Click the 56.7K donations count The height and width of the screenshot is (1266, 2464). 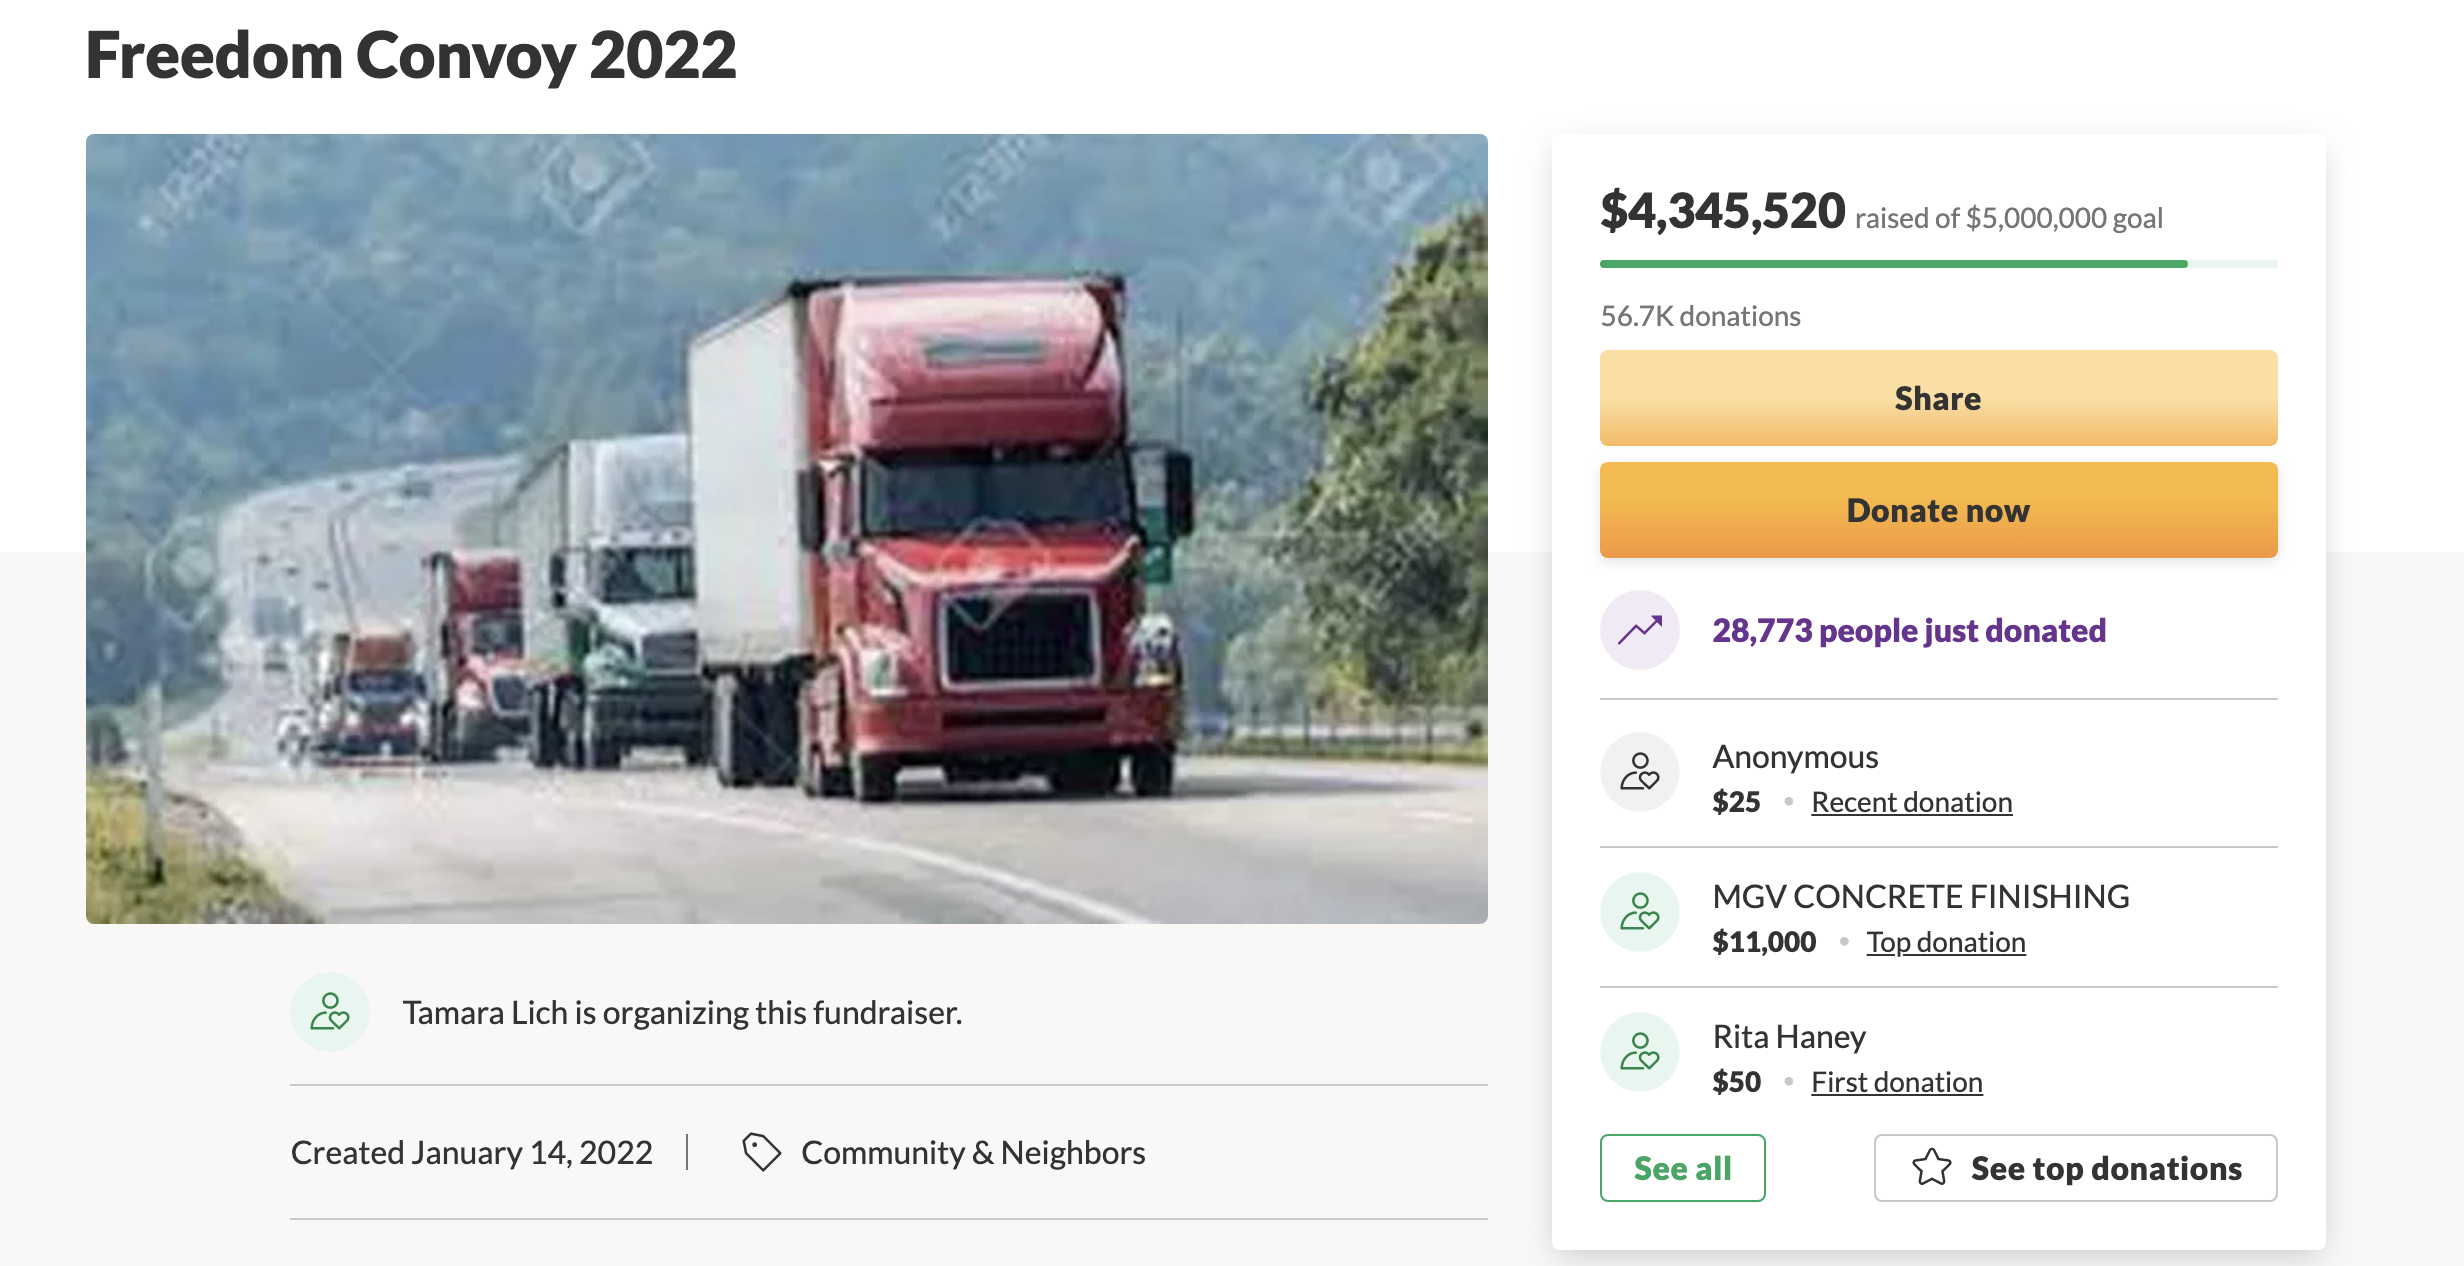(1700, 316)
